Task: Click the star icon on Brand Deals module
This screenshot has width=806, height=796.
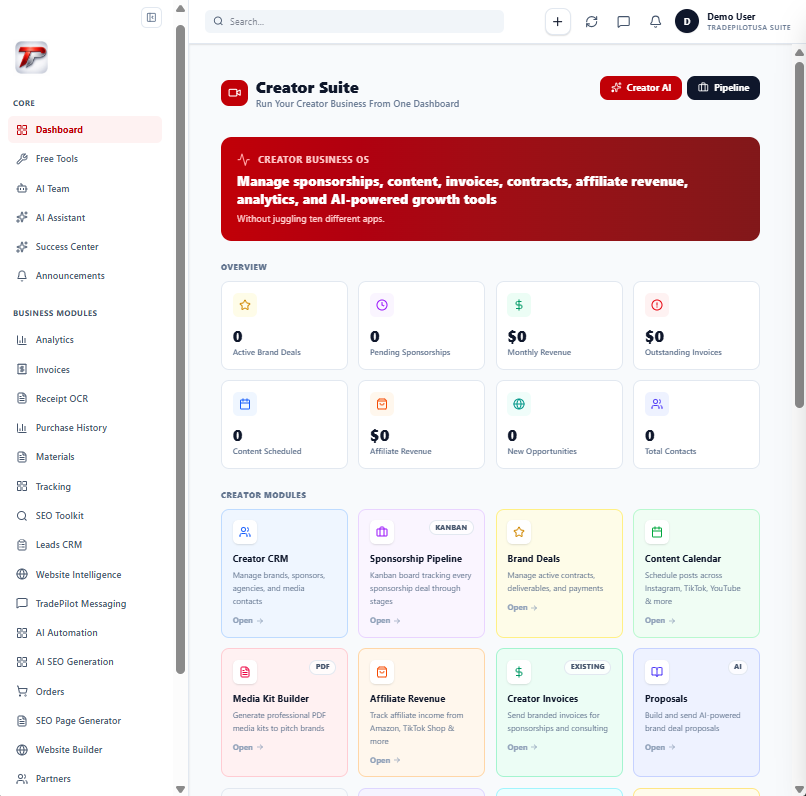Action: coord(519,532)
